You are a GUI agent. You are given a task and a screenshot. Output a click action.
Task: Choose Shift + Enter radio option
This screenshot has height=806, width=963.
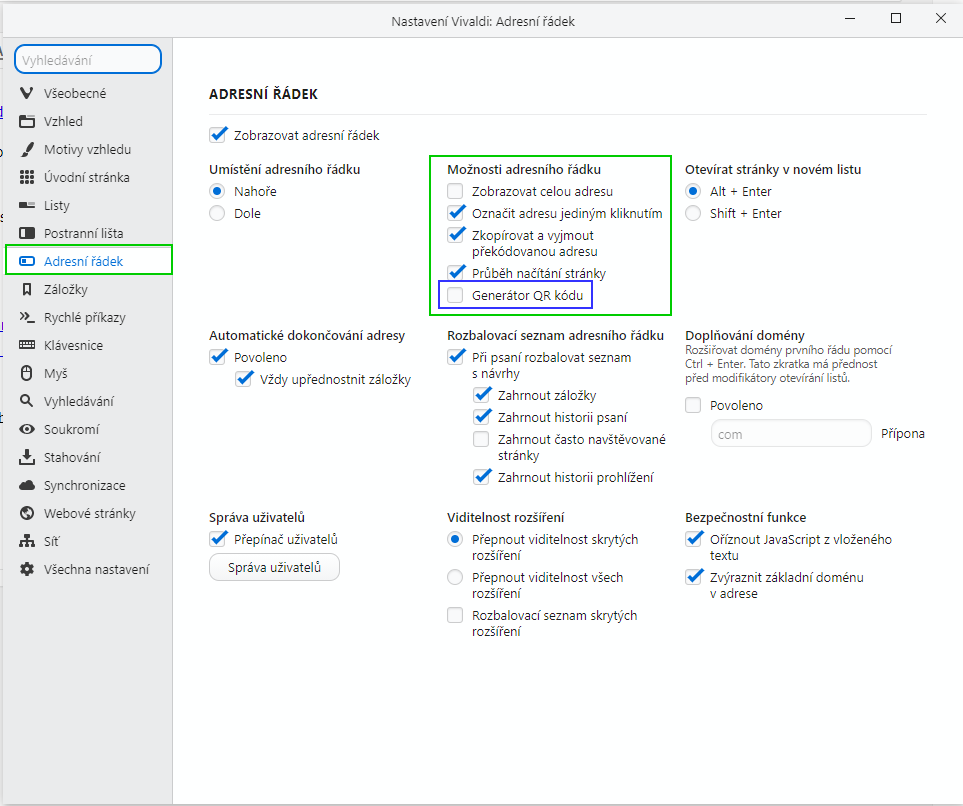point(693,213)
